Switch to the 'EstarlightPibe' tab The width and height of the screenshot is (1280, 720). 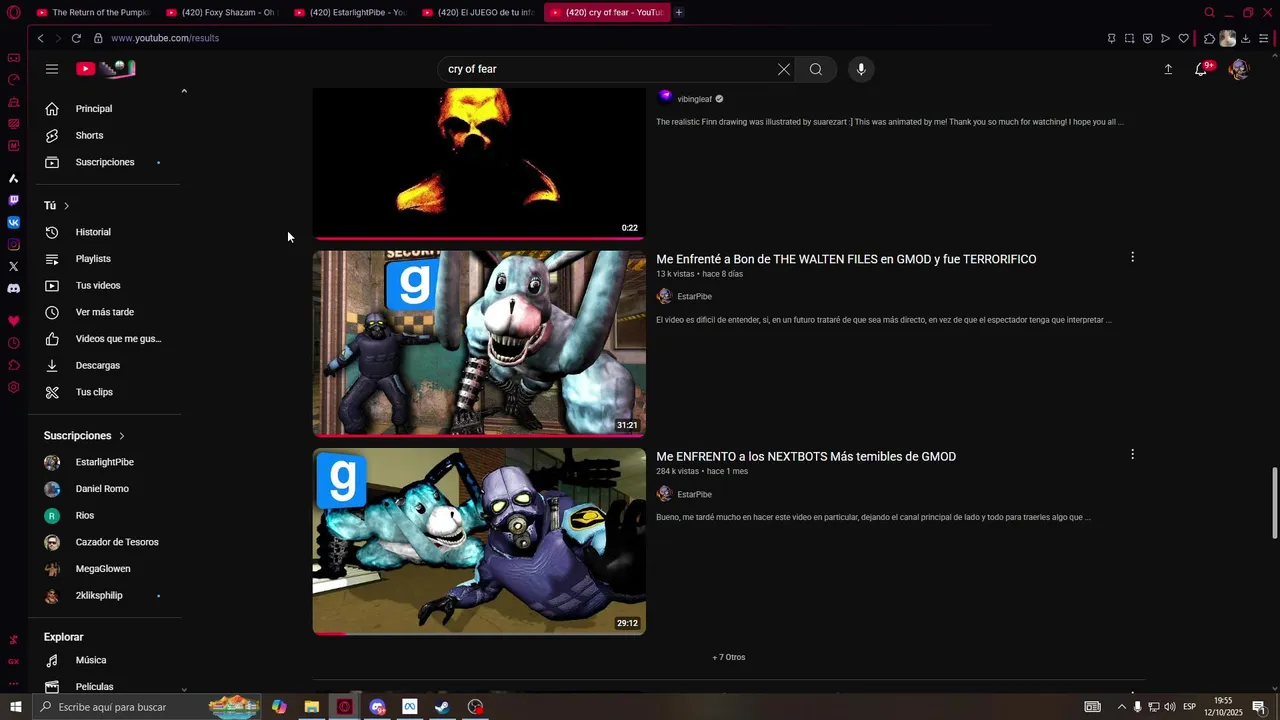point(348,12)
